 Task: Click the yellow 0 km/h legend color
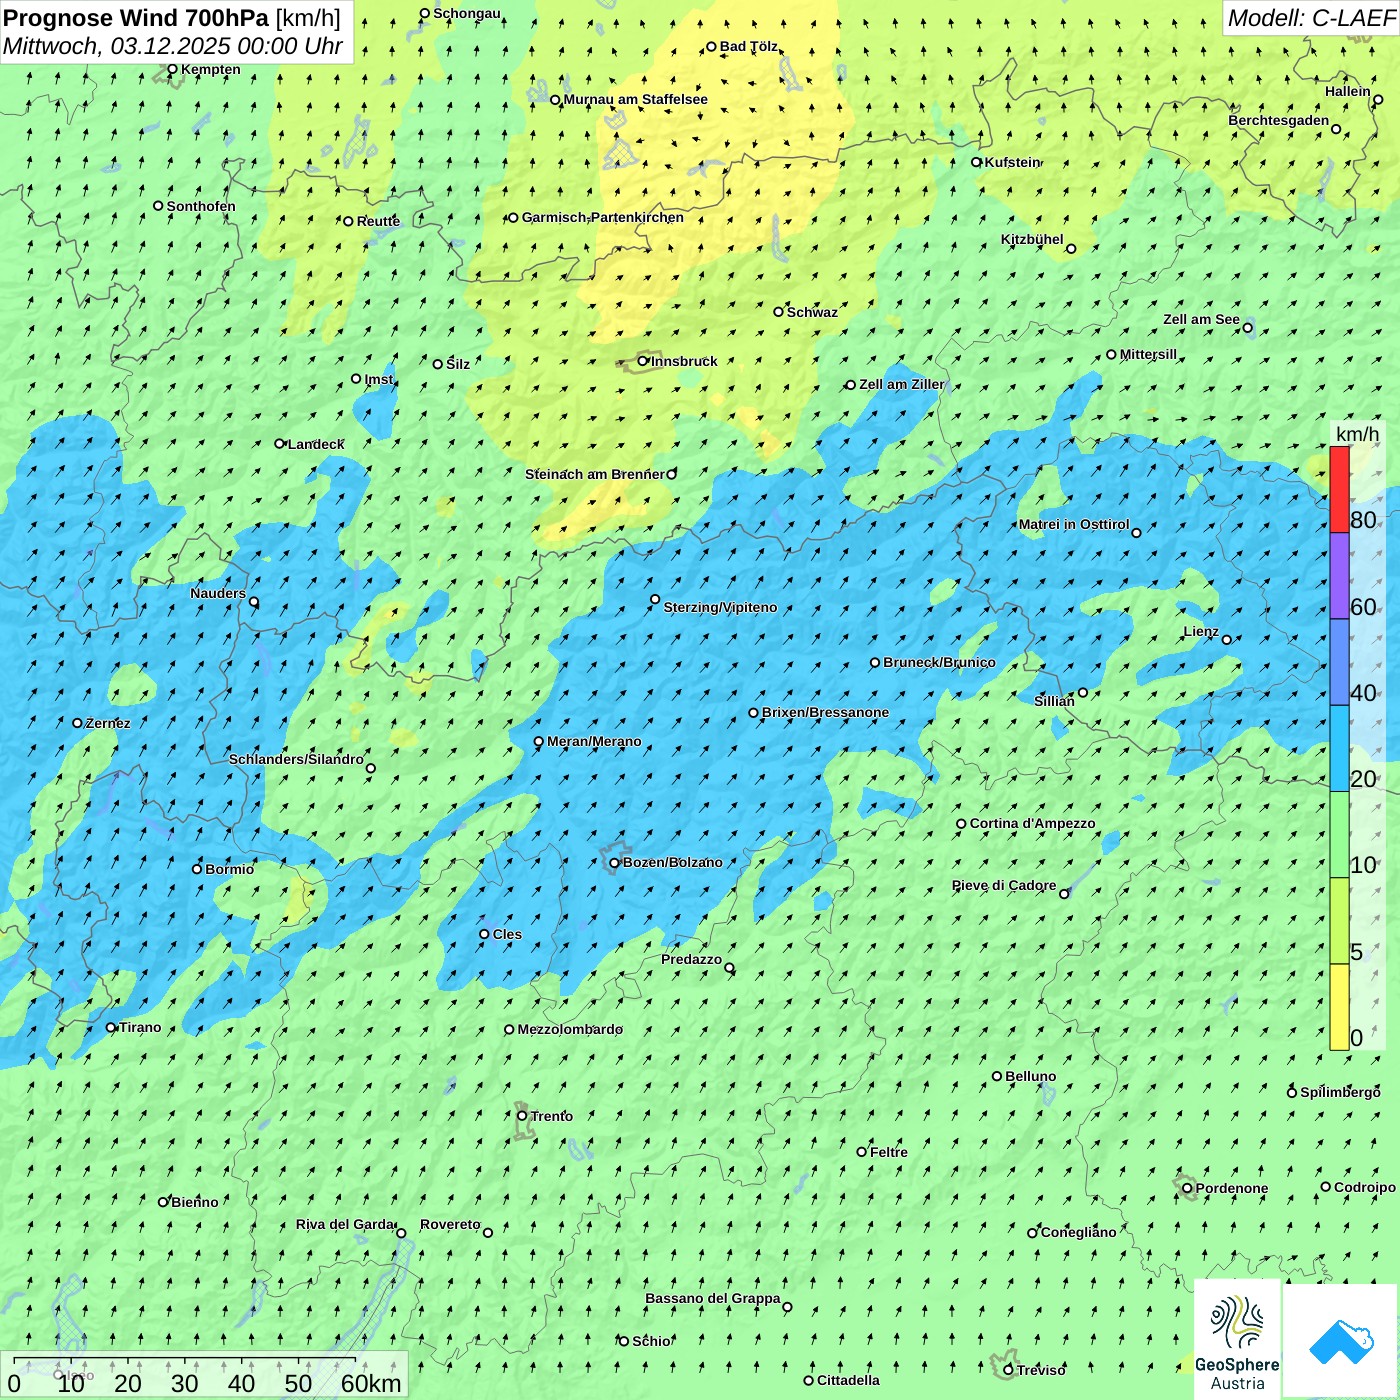pos(1339,1007)
